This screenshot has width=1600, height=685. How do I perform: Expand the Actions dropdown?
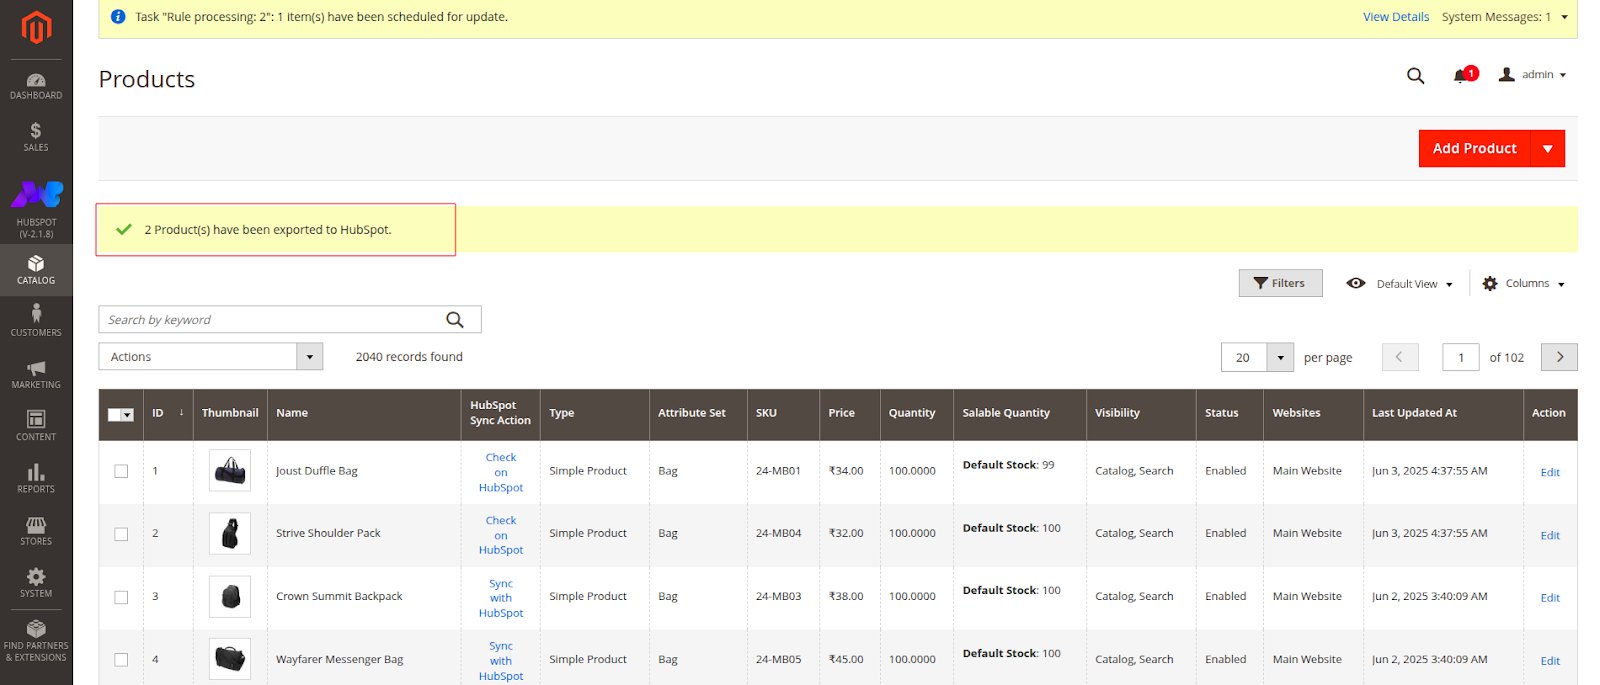210,357
